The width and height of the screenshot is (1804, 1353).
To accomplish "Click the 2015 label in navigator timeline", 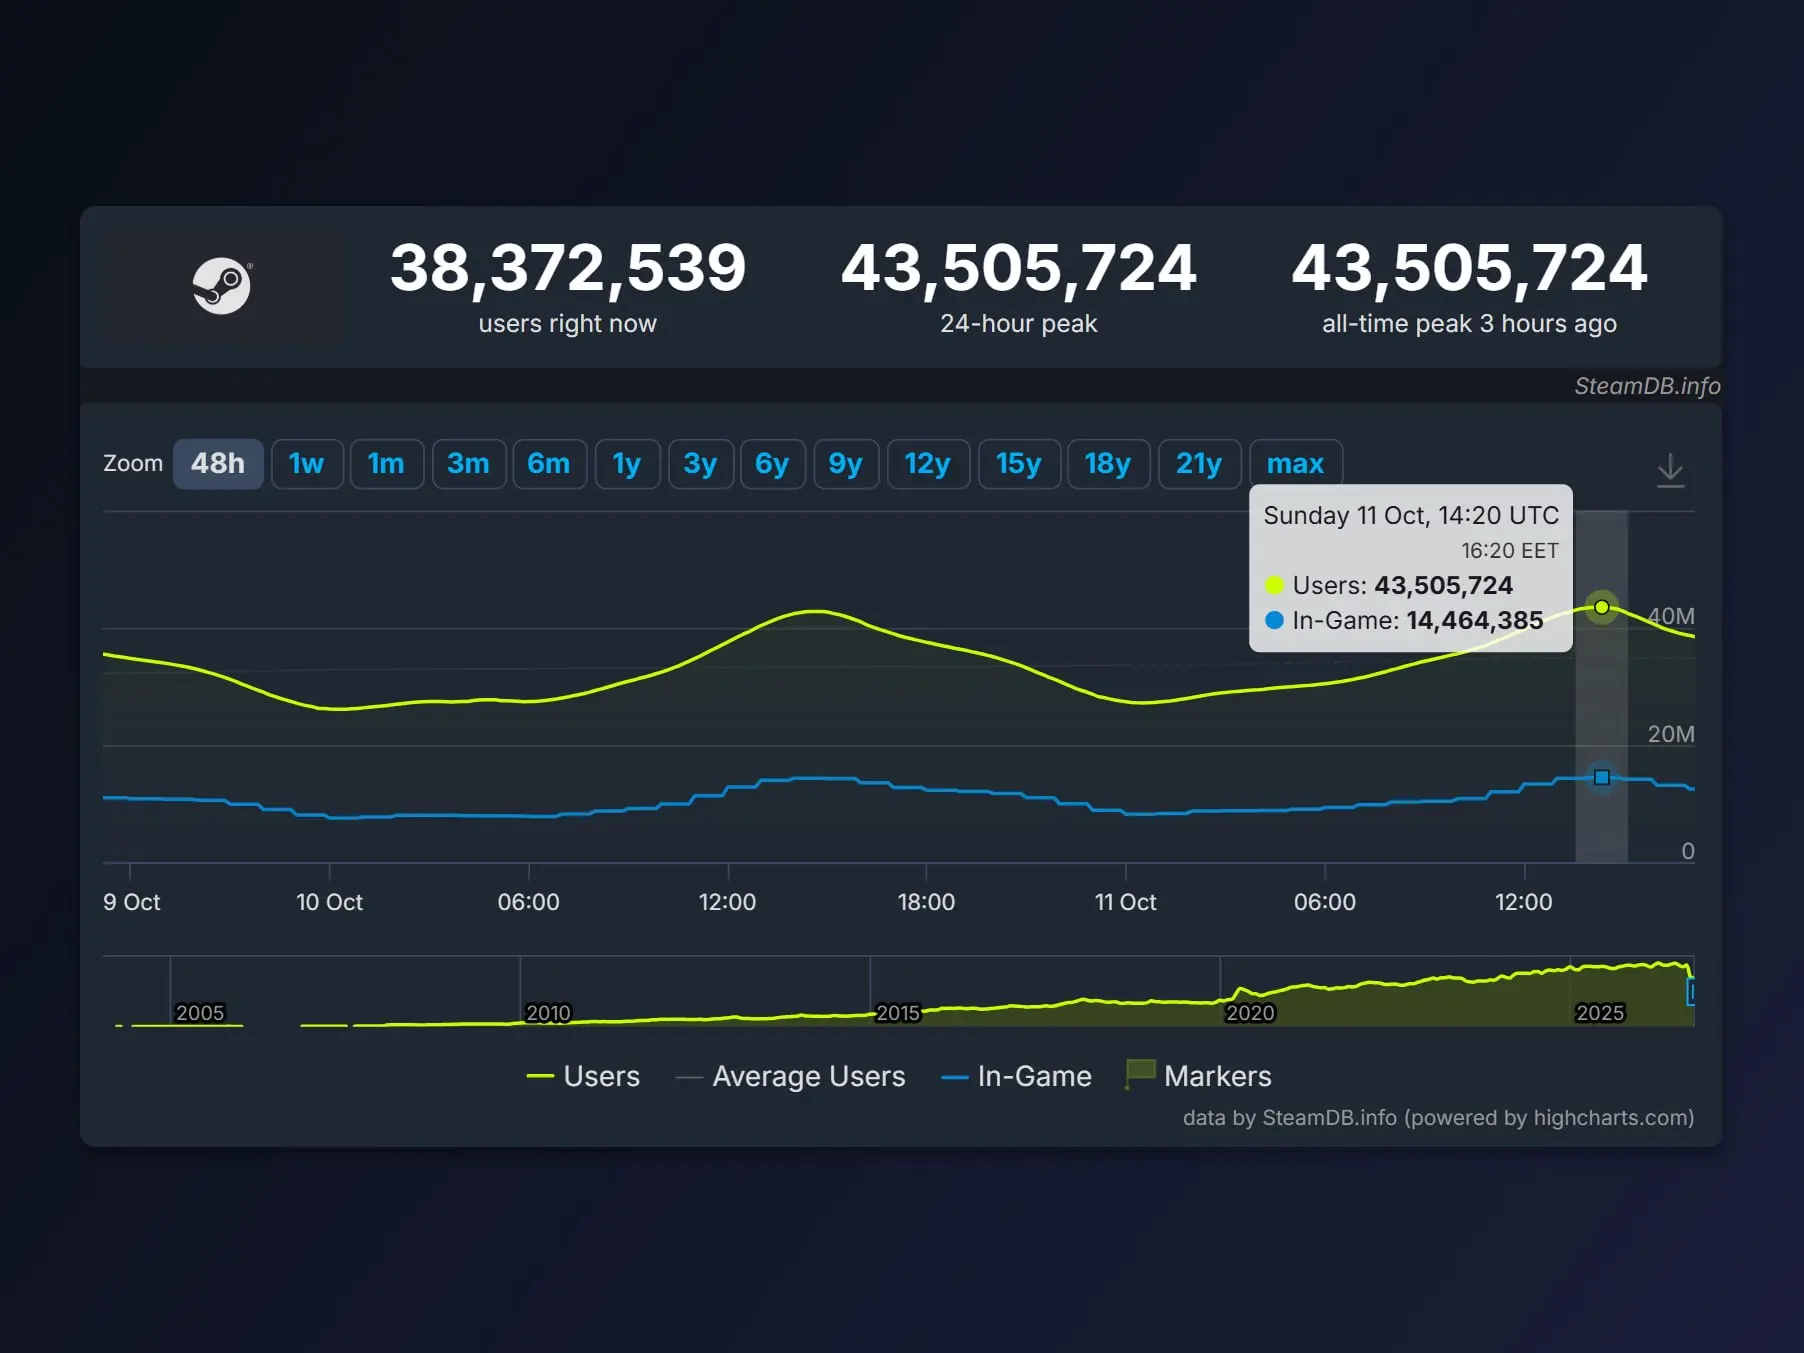I will [x=898, y=1013].
